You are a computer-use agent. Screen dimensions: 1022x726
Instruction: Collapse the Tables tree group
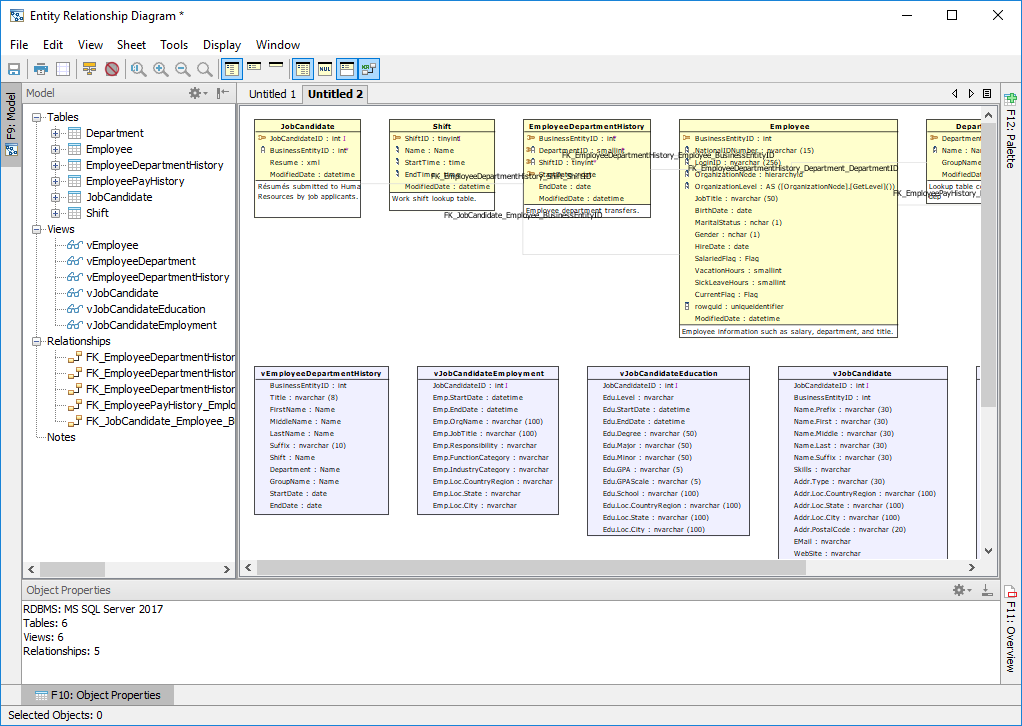coord(38,117)
